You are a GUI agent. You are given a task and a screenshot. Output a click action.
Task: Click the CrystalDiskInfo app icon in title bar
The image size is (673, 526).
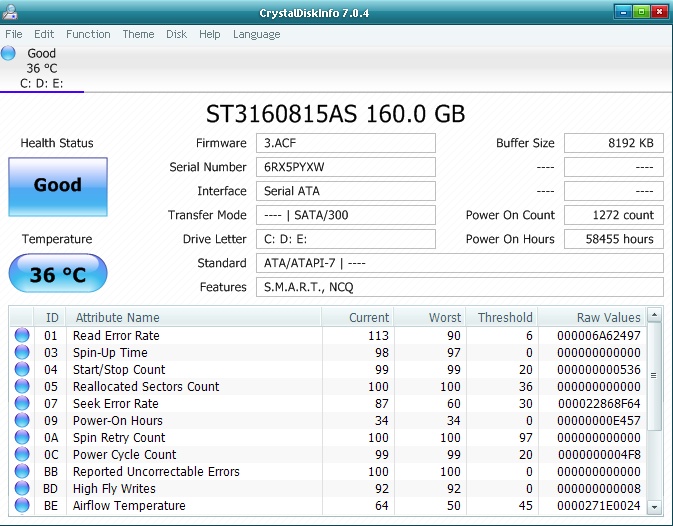9,12
